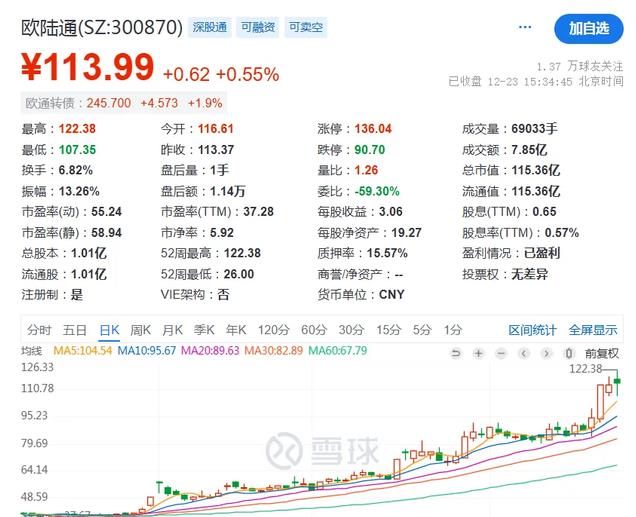Click the 52周最低 value 26.00
This screenshot has height=517, width=636.
coord(238,274)
